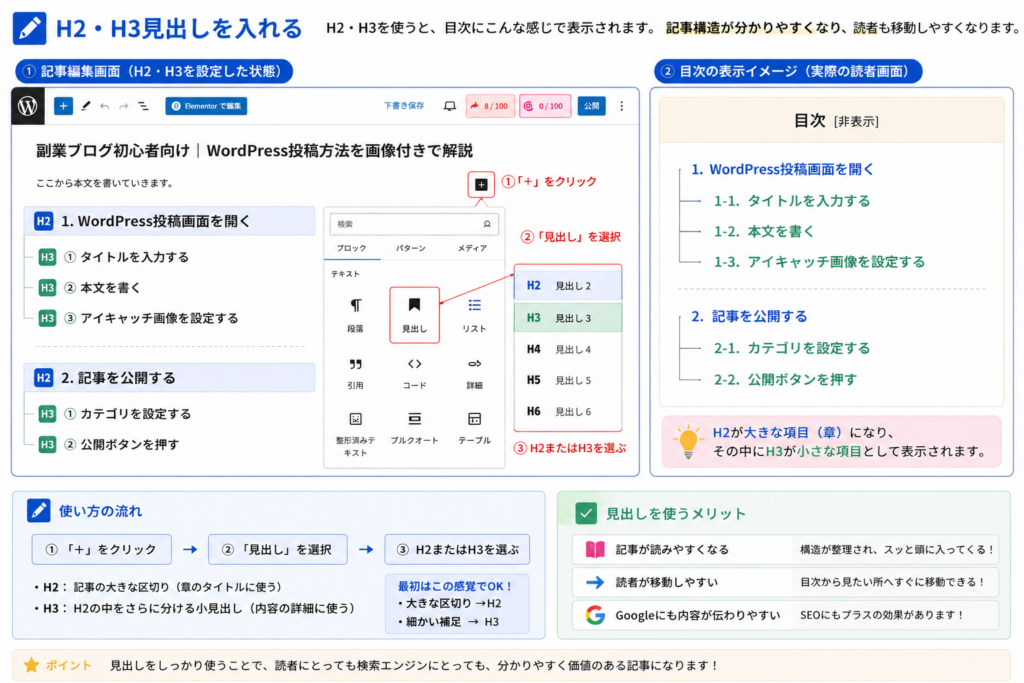This screenshot has height=683, width=1024.
Task: Click the green checkmark icon by 見出しを使うメリット
Action: pos(586,513)
